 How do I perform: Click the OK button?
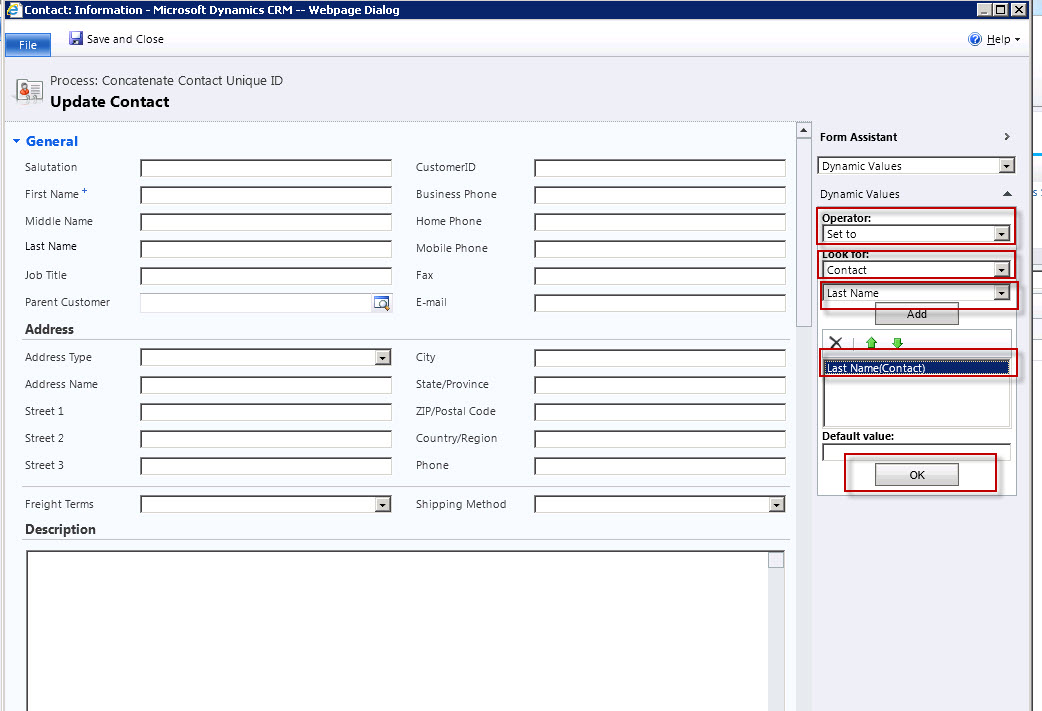tap(916, 475)
